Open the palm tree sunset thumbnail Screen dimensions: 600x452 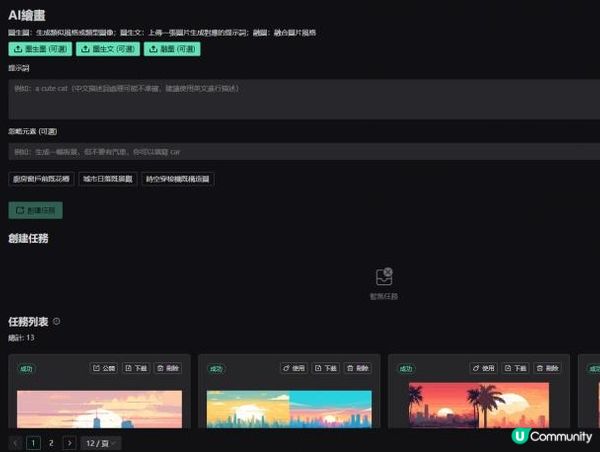click(x=479, y=405)
